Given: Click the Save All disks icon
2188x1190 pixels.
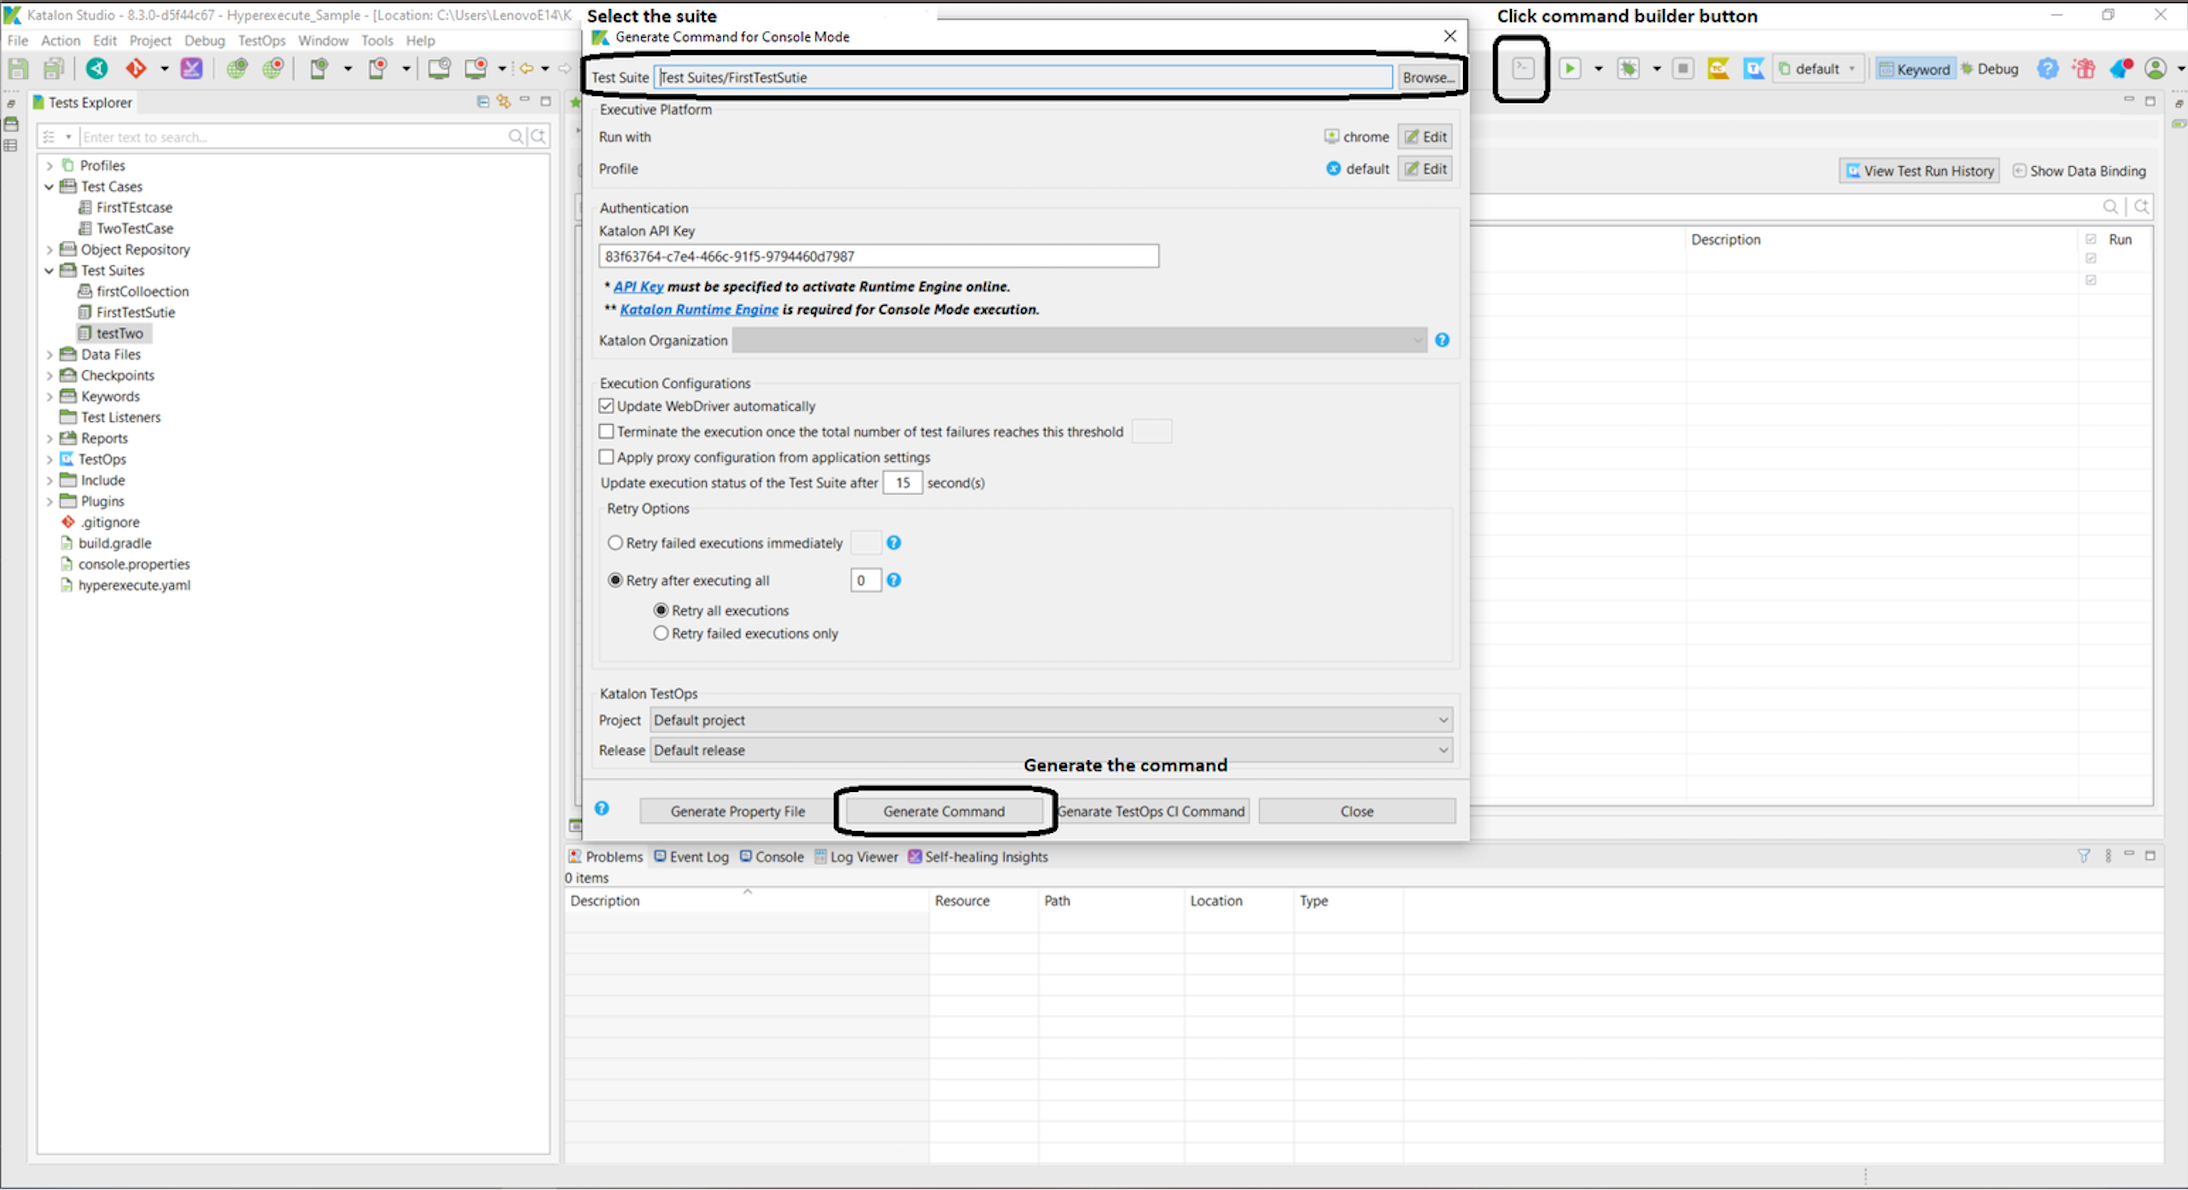Looking at the screenshot, I should coord(54,68).
